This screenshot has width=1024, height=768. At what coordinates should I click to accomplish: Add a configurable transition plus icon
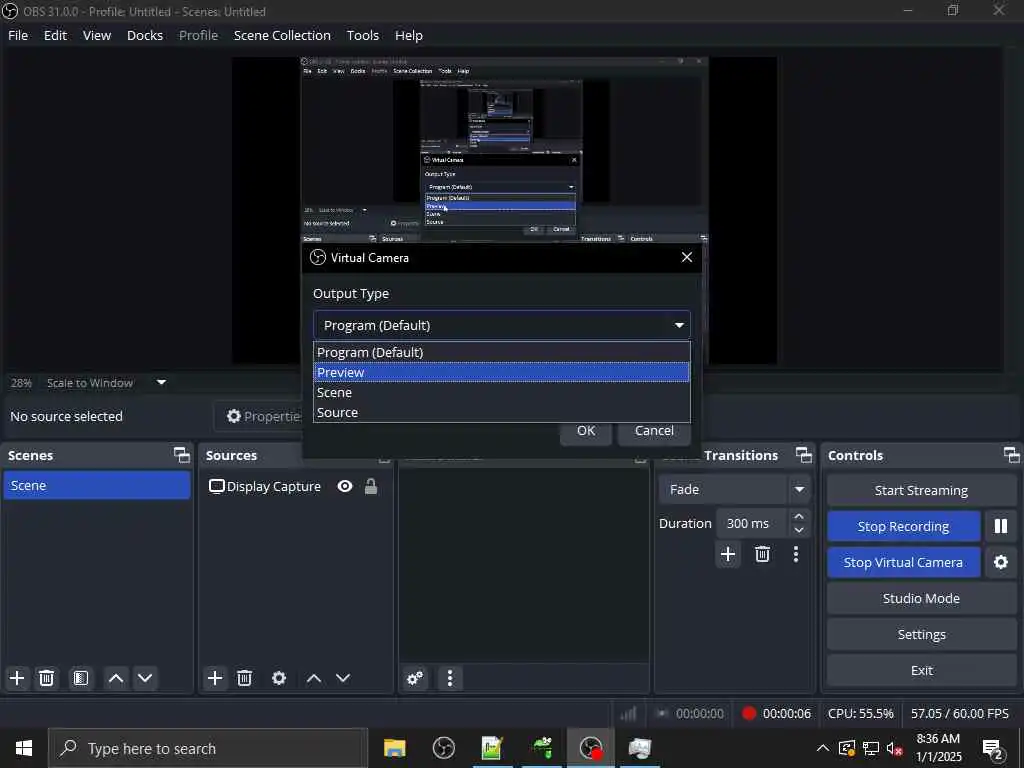tap(728, 554)
